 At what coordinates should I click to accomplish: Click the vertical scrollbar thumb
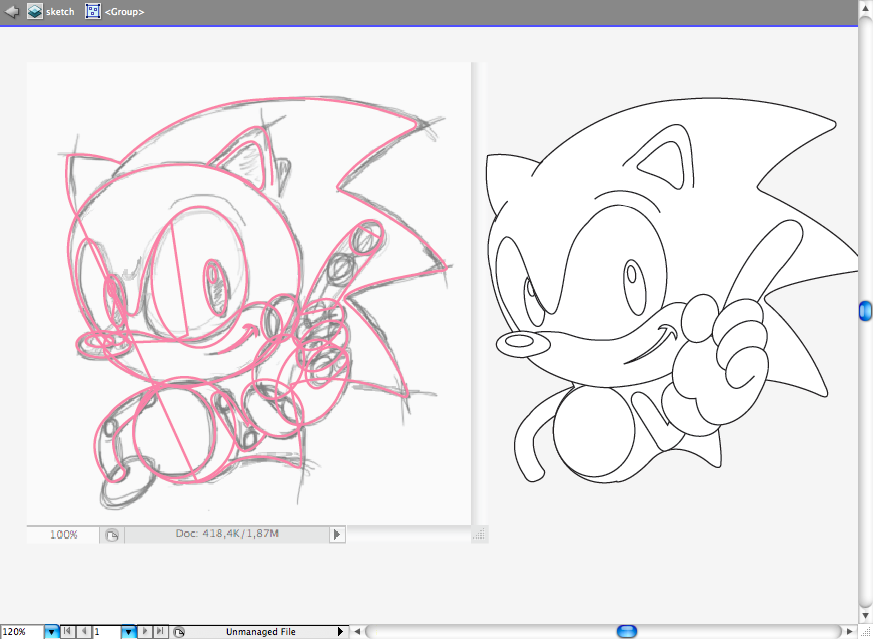pyautogui.click(x=865, y=311)
